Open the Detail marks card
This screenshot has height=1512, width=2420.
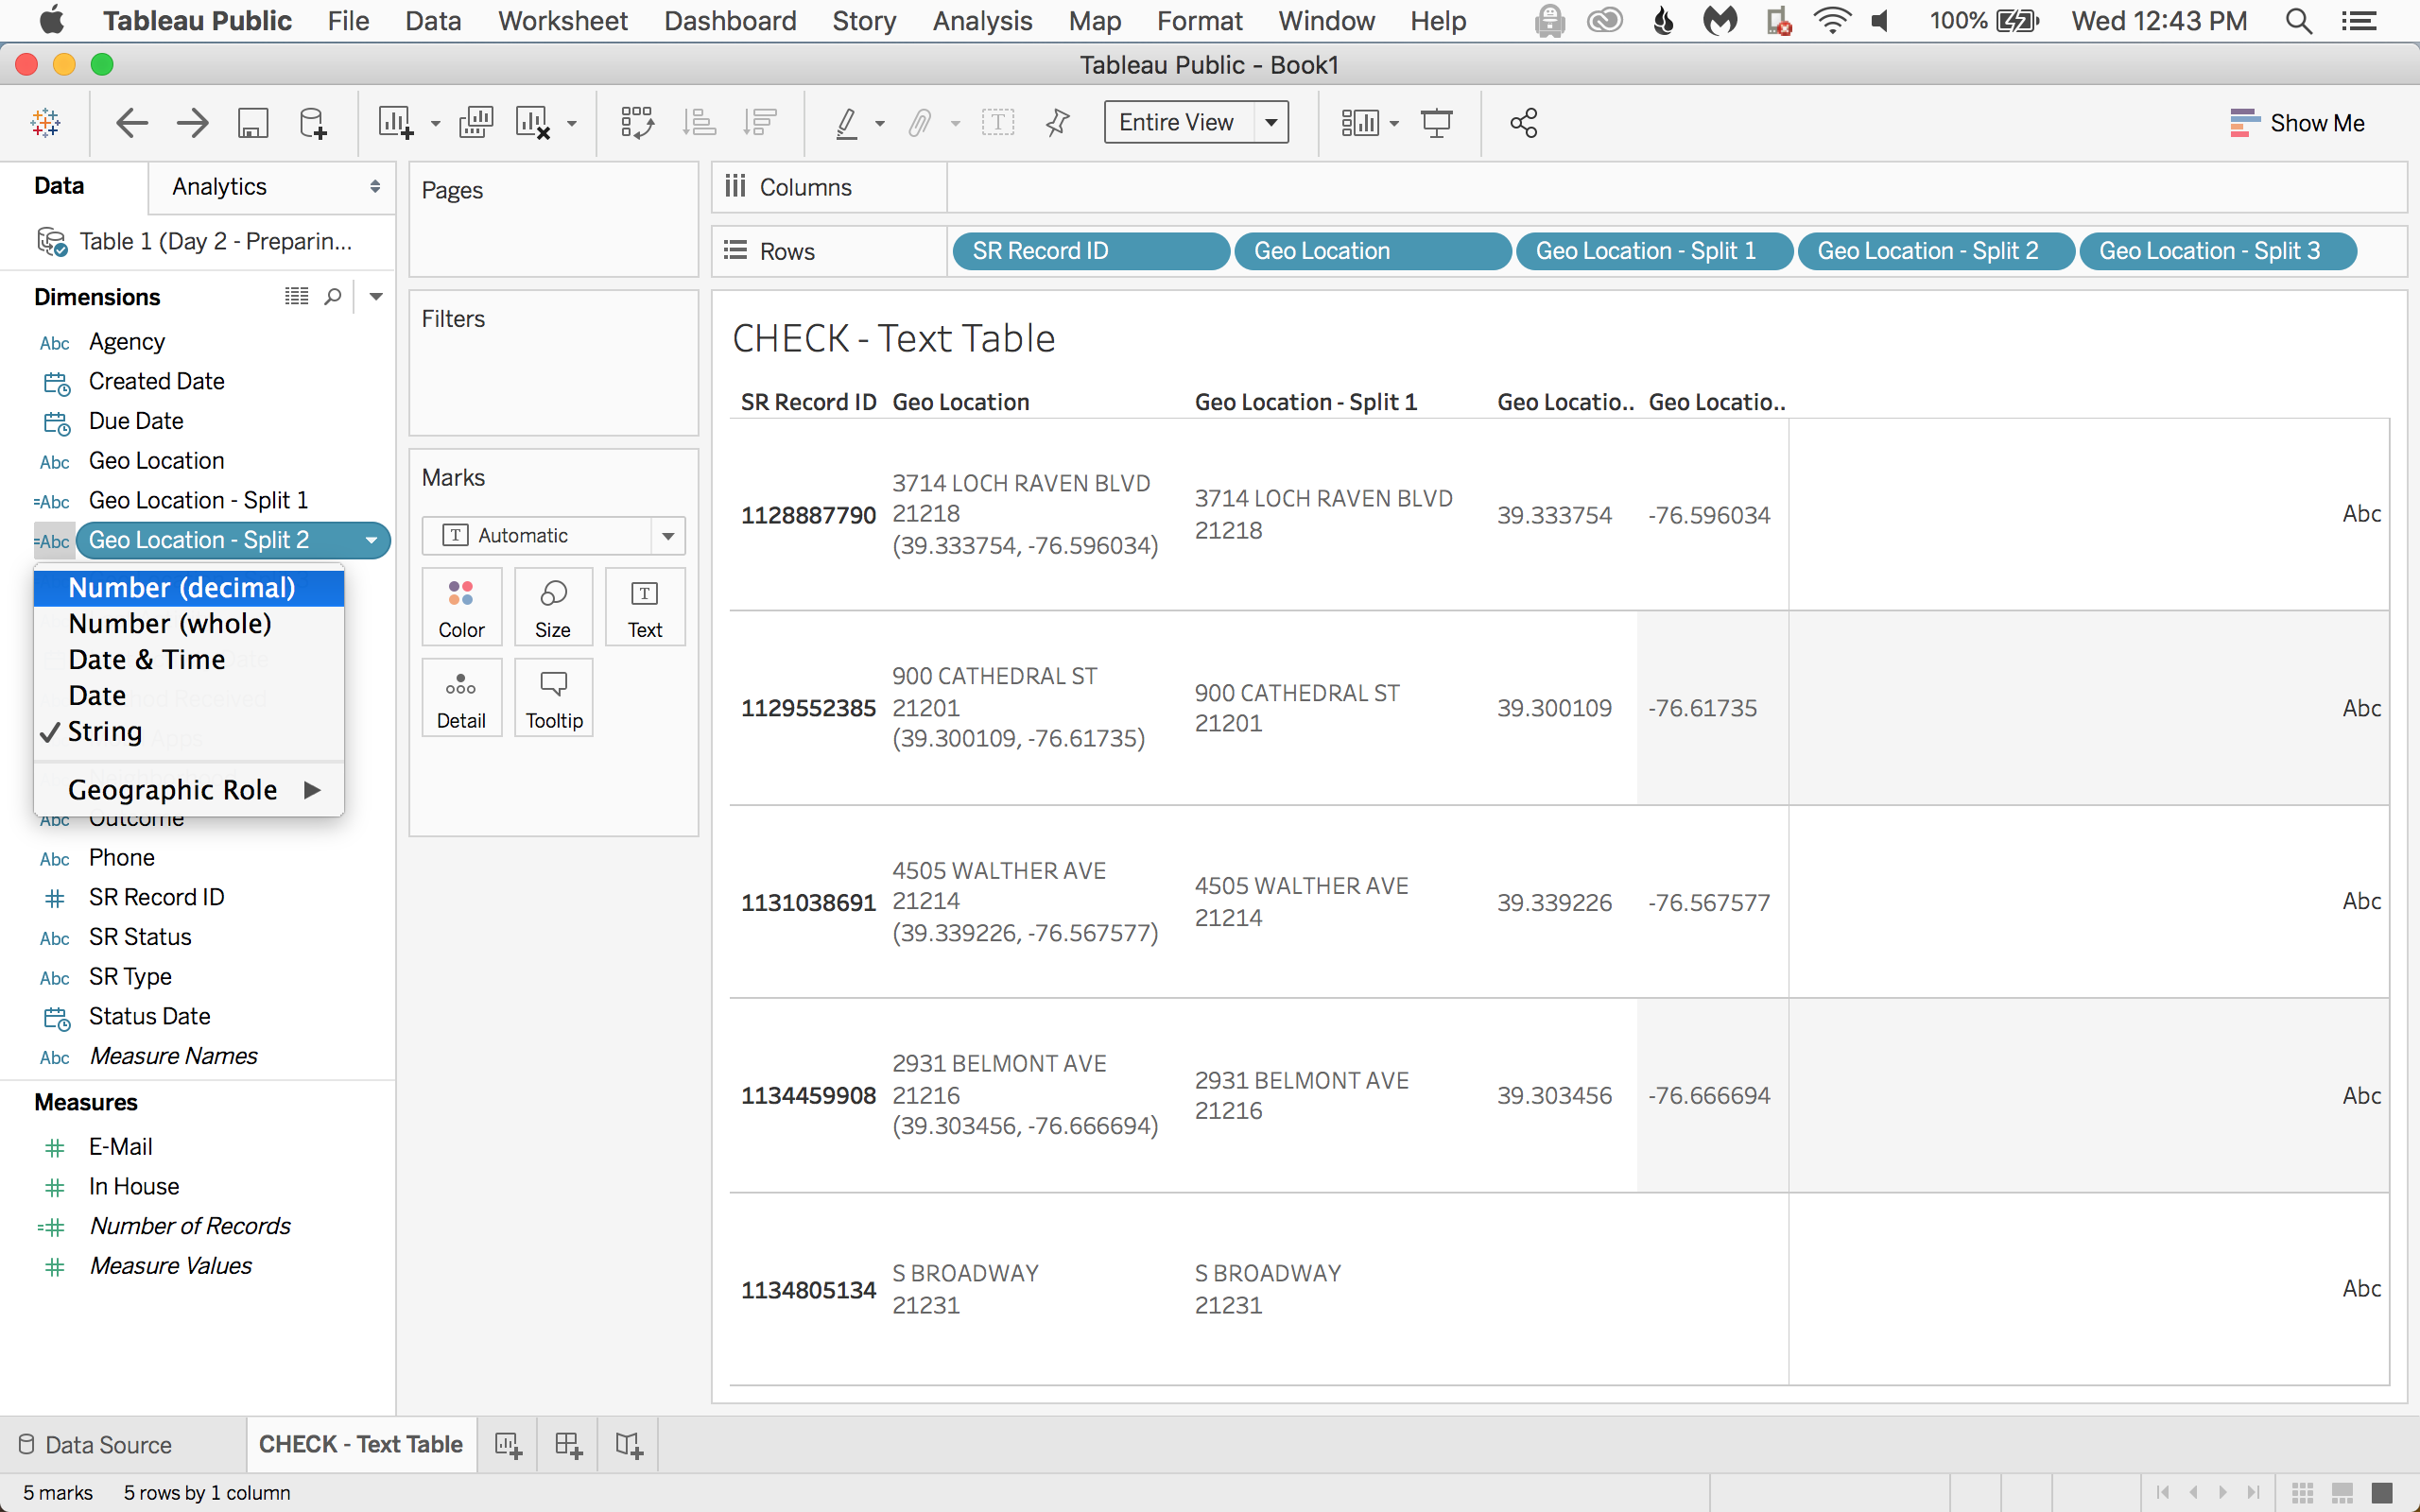(x=461, y=699)
